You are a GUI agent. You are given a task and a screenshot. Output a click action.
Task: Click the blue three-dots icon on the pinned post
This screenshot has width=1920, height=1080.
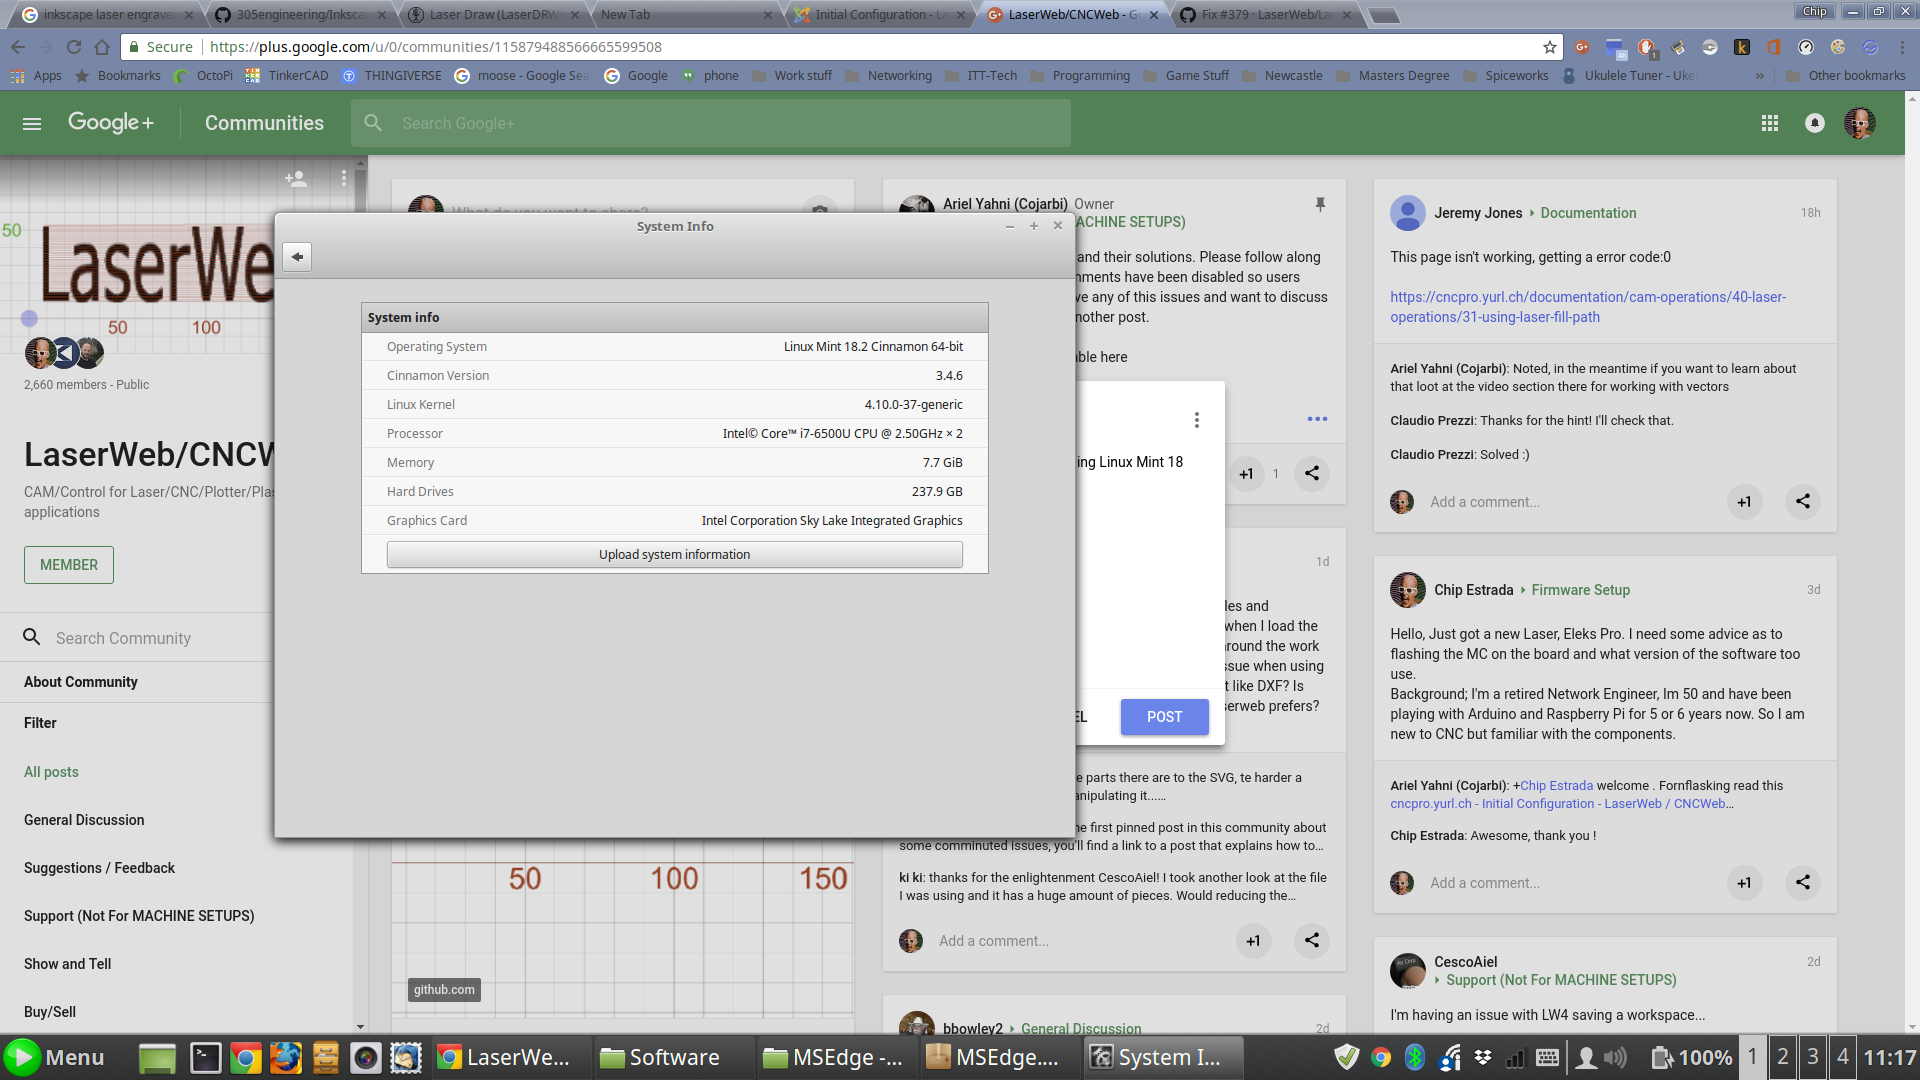click(x=1317, y=419)
